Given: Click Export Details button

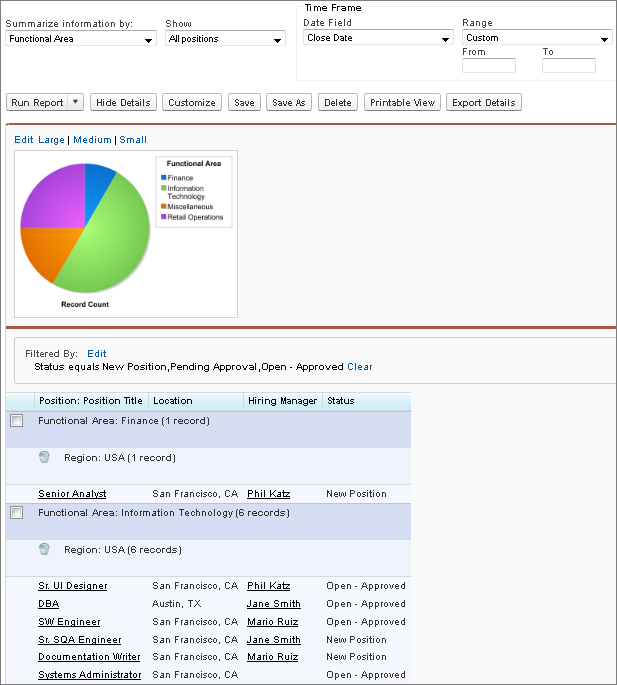Looking at the screenshot, I should click(x=484, y=102).
